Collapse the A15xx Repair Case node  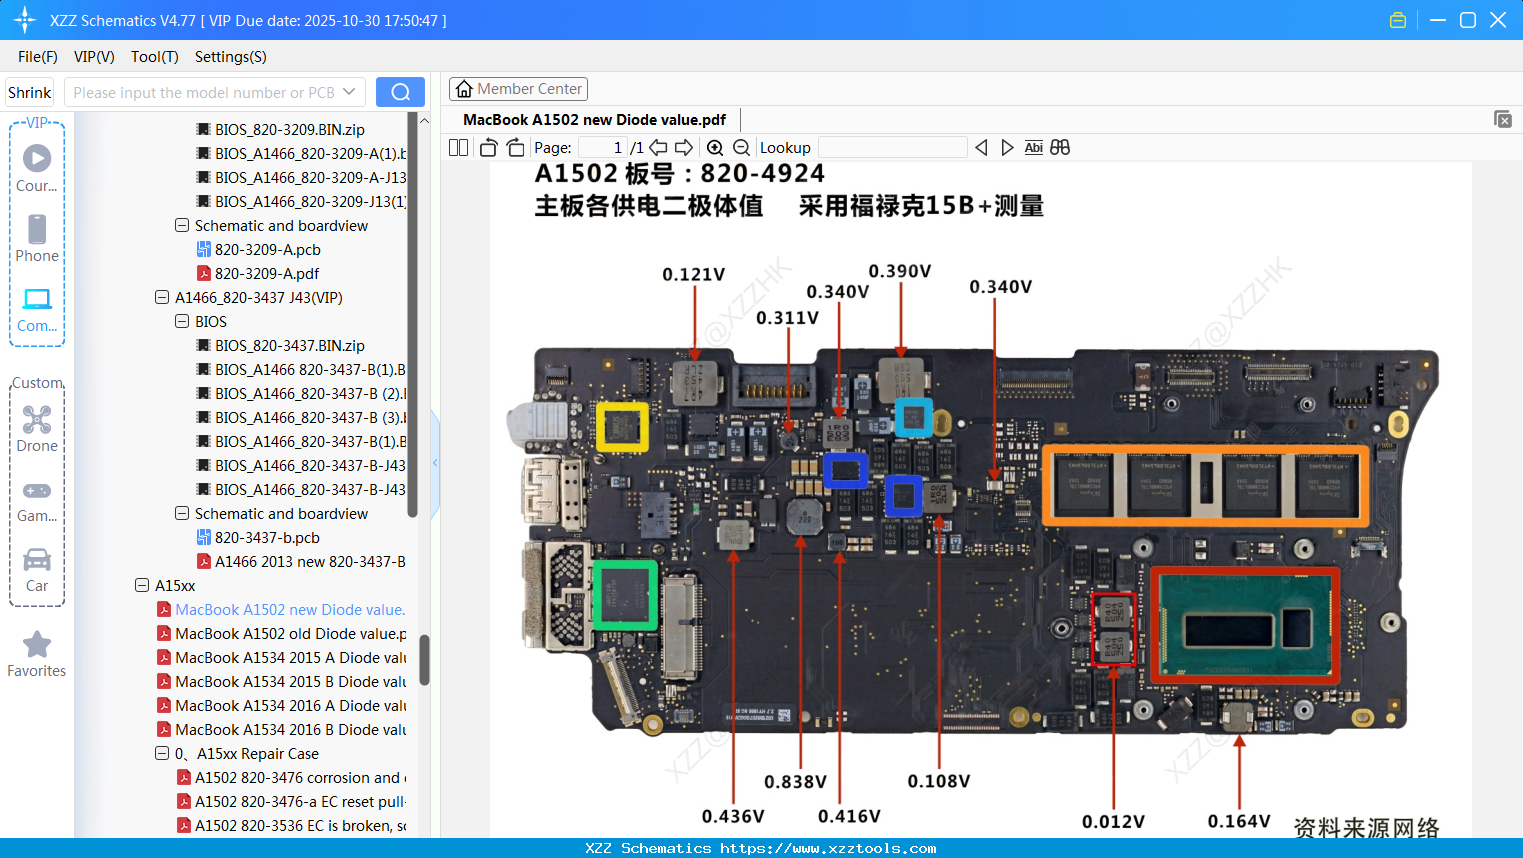[162, 753]
